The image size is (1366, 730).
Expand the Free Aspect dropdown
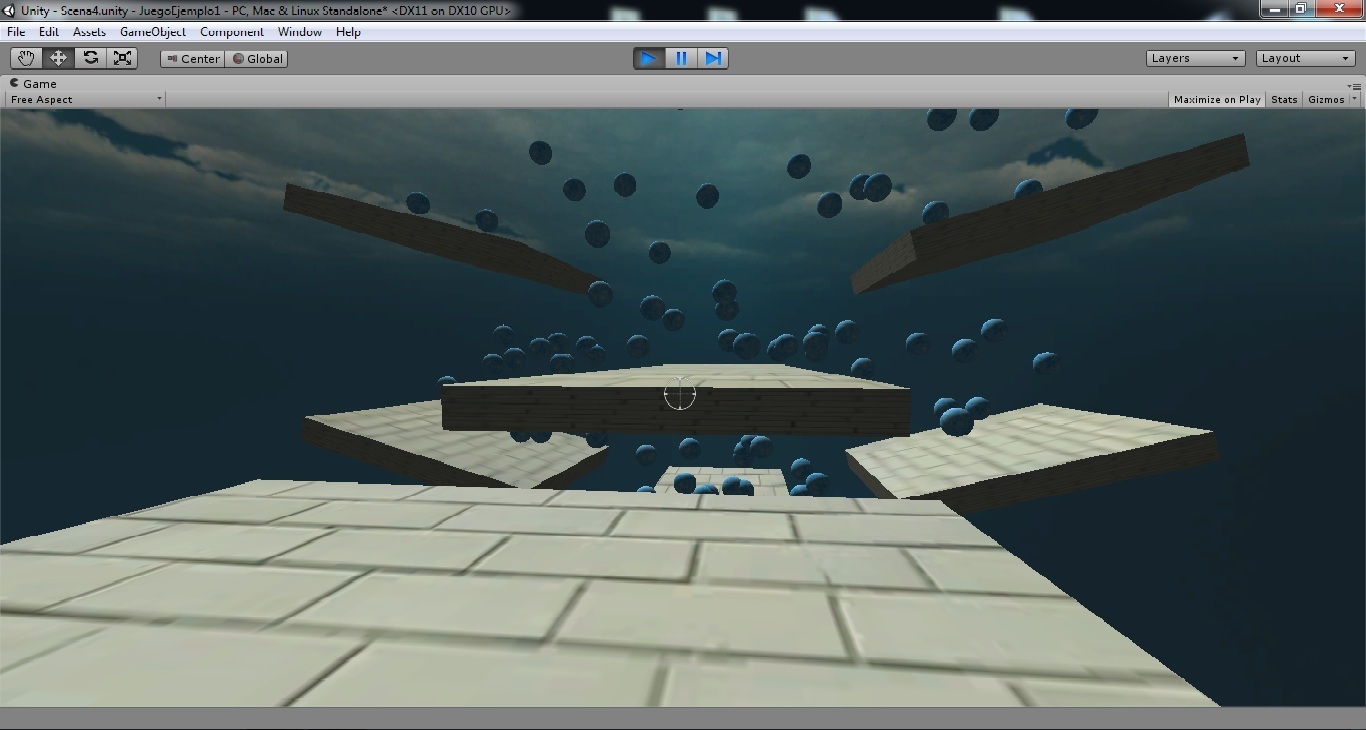pyautogui.click(x=85, y=99)
